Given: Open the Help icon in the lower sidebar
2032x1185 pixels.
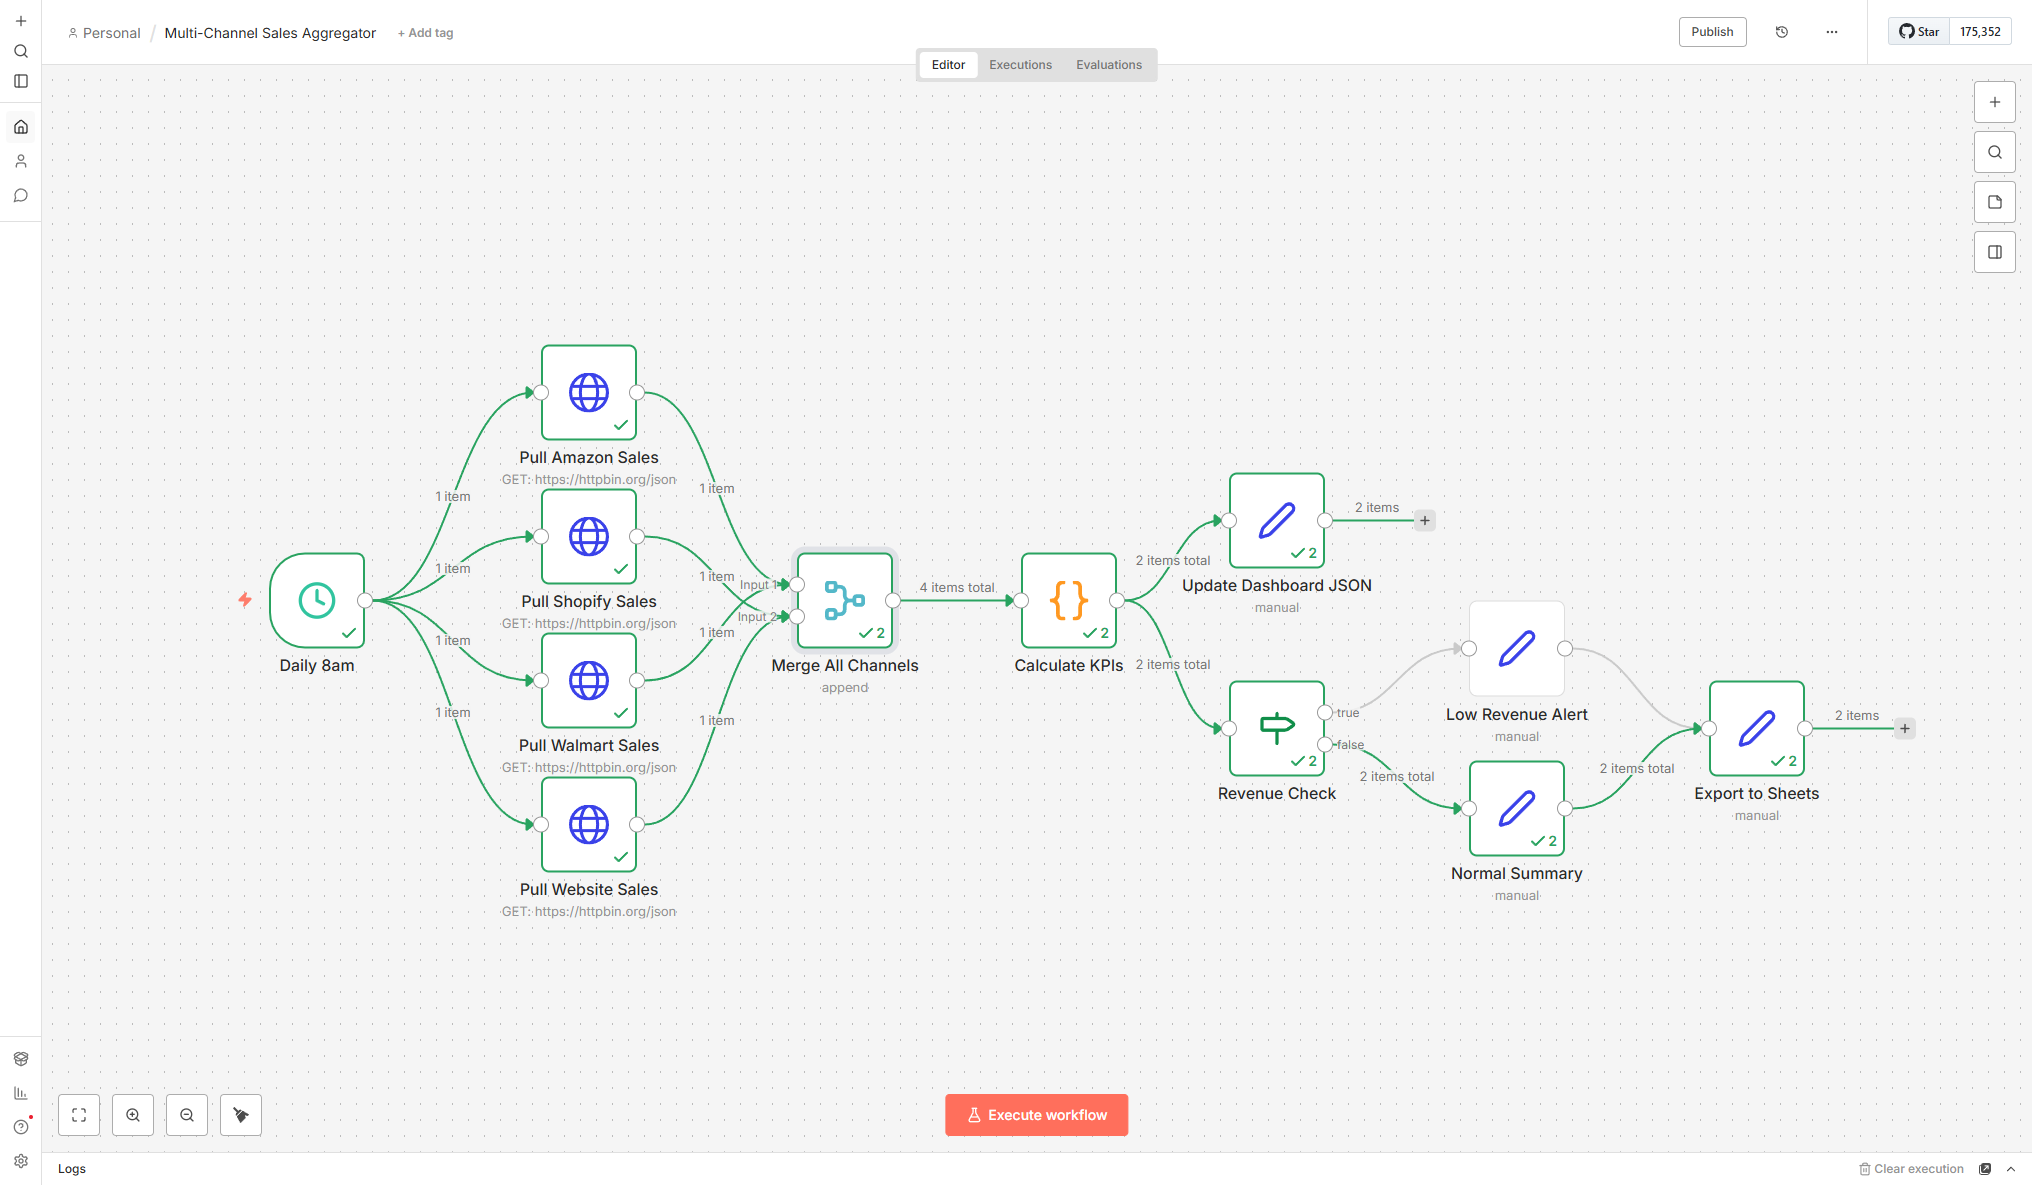Looking at the screenshot, I should [x=21, y=1126].
